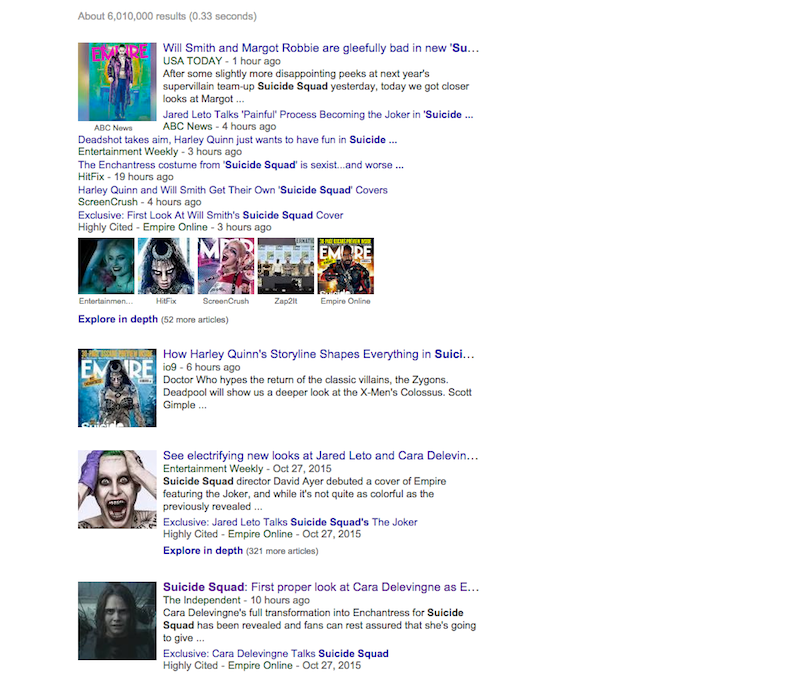Click 'The Independent - 10 hours ago' source line
The image size is (800, 676).
(x=237, y=600)
